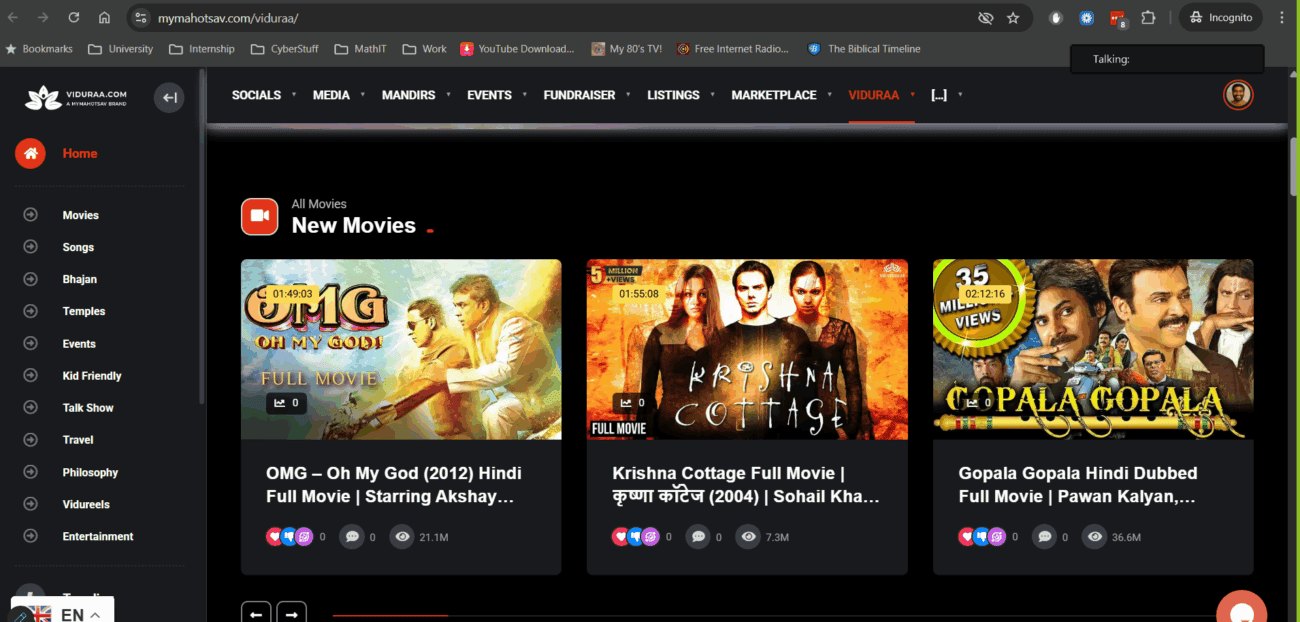
Task: Open Gopala Gopala movie thumbnail
Action: pos(1092,349)
